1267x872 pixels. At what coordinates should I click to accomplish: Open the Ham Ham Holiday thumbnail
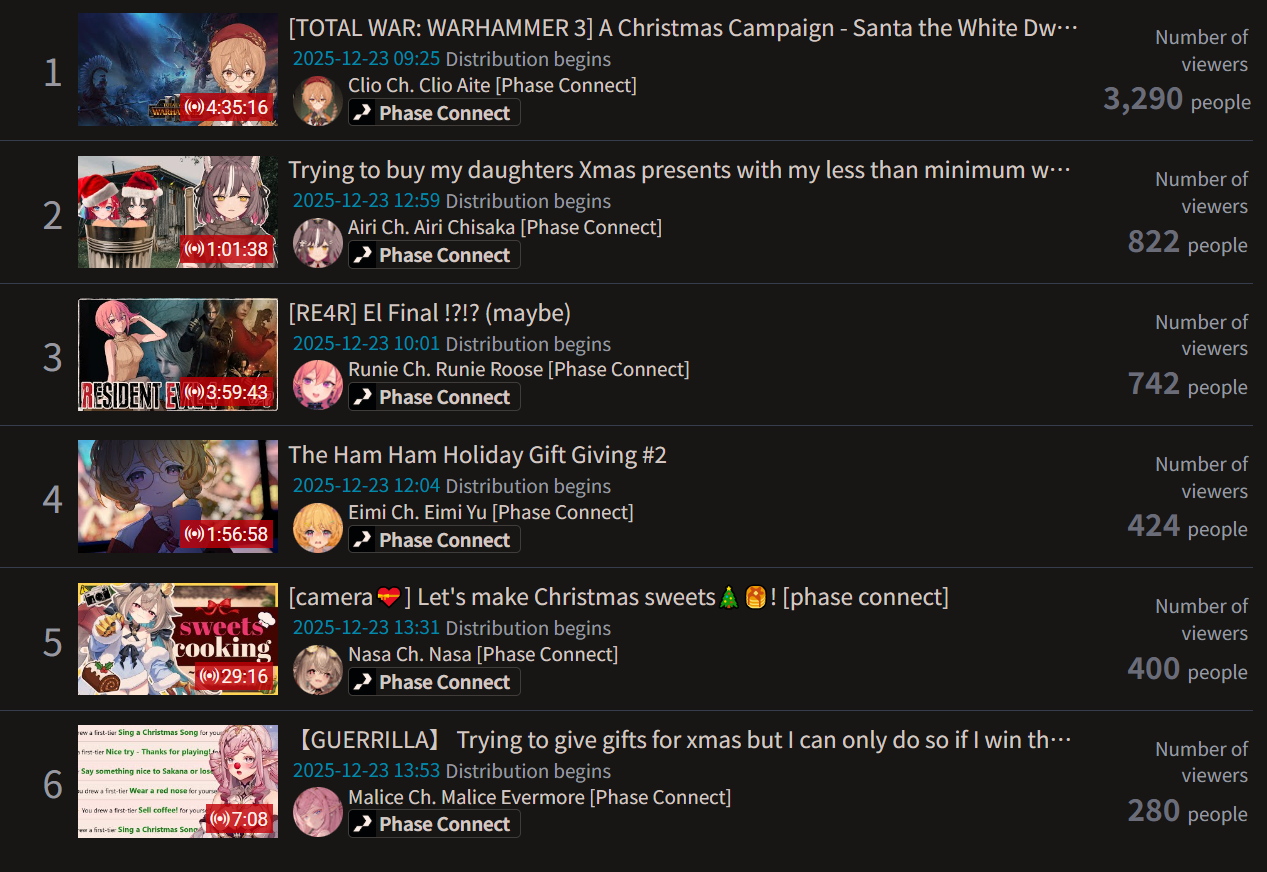(x=178, y=497)
